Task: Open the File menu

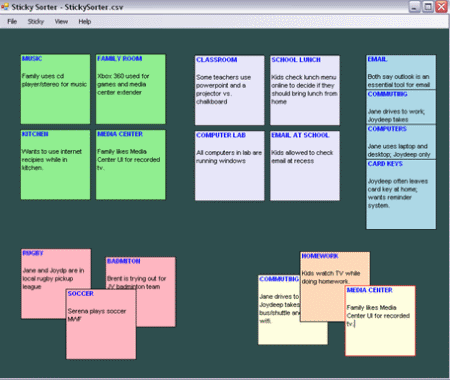Action: (12, 22)
